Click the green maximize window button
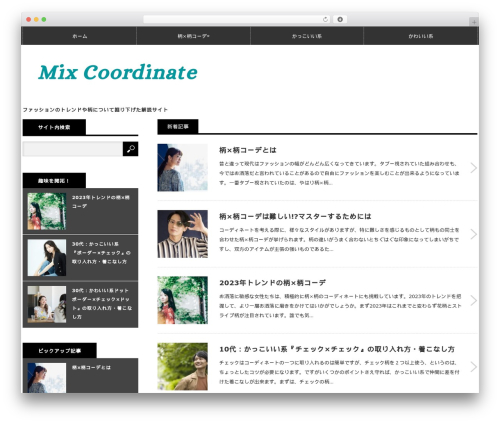Screen dimensions: 500x423 coord(44,19)
